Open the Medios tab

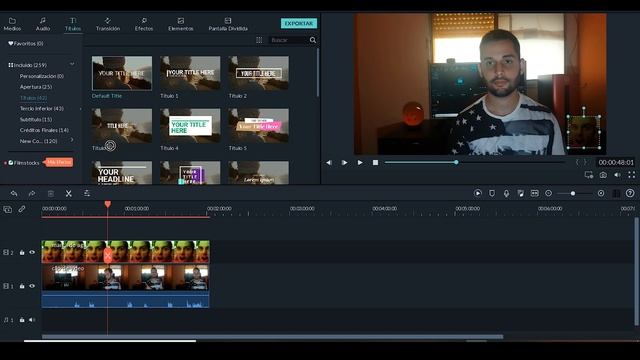12,24
